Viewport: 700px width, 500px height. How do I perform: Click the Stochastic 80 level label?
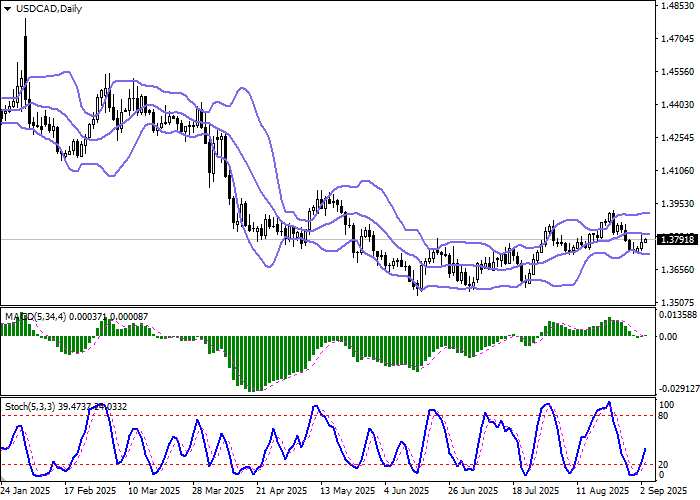click(664, 416)
